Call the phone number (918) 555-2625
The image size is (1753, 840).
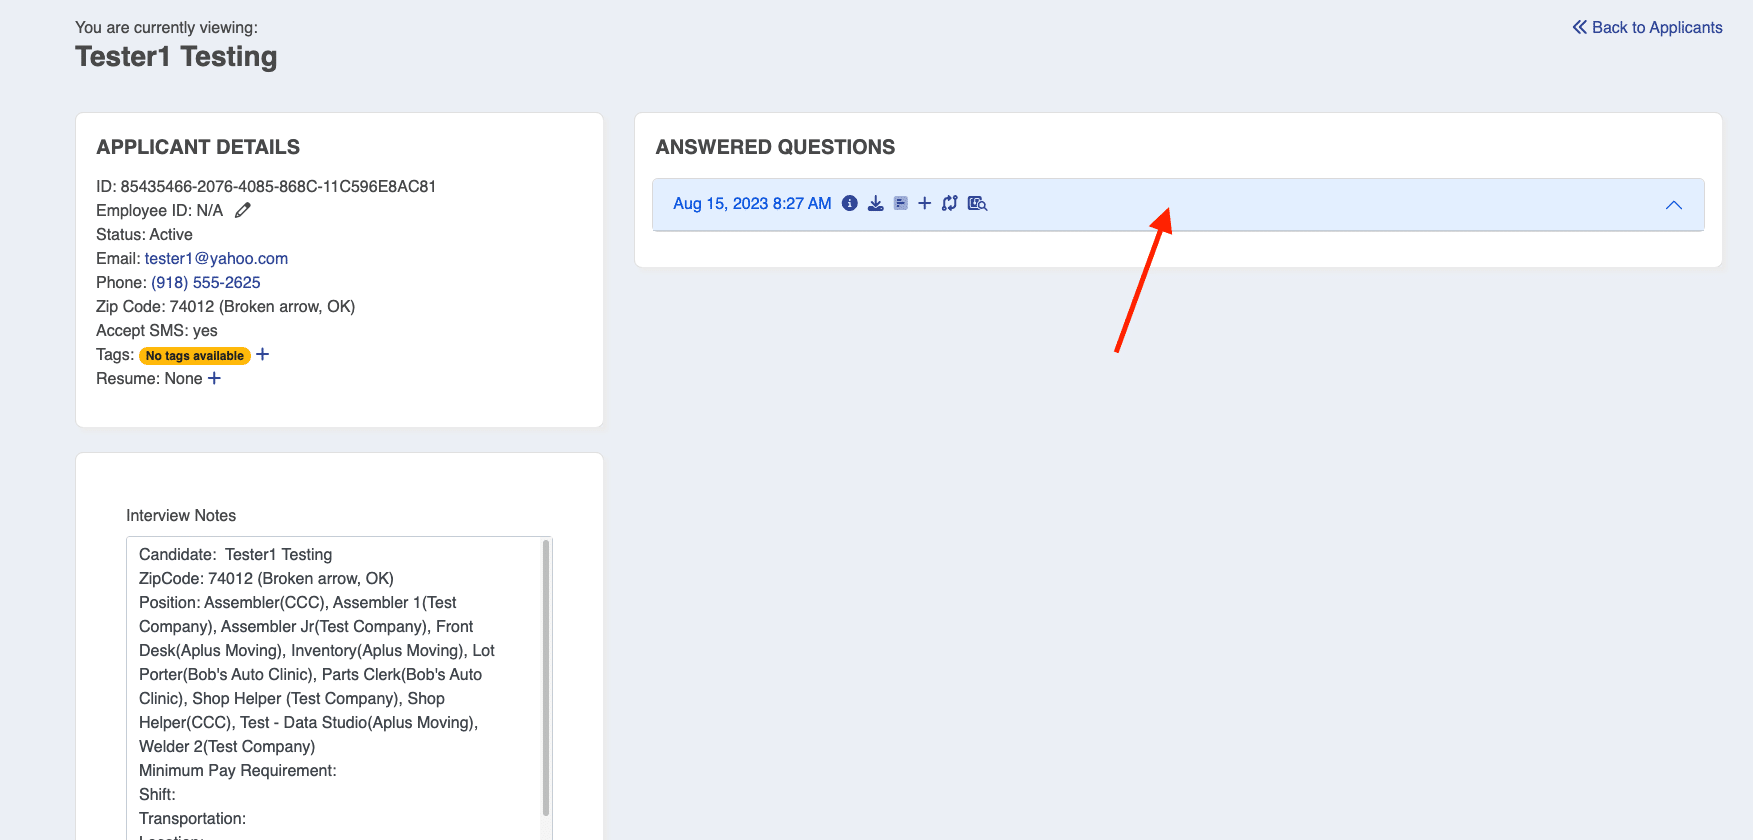coord(205,282)
